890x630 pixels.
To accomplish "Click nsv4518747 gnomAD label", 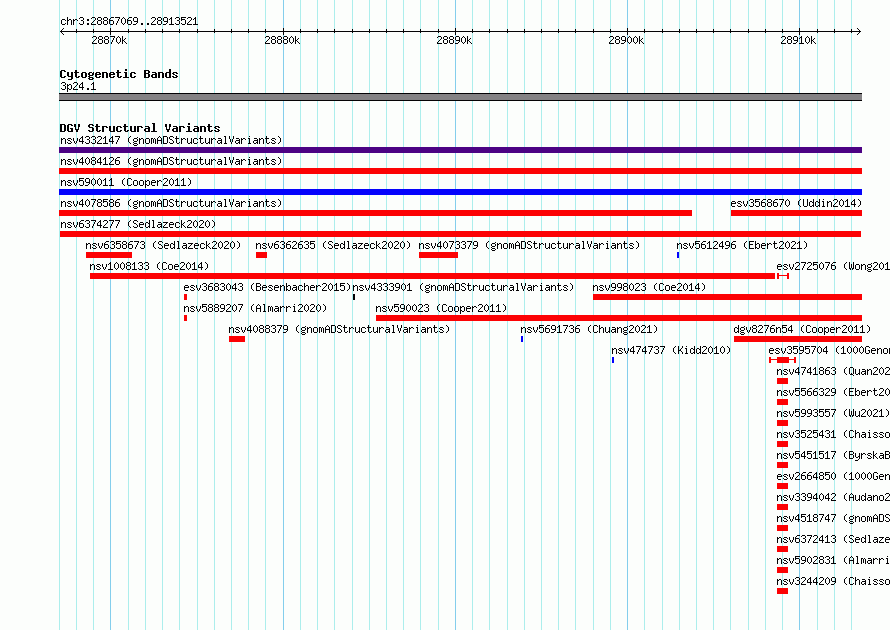I will (x=833, y=518).
